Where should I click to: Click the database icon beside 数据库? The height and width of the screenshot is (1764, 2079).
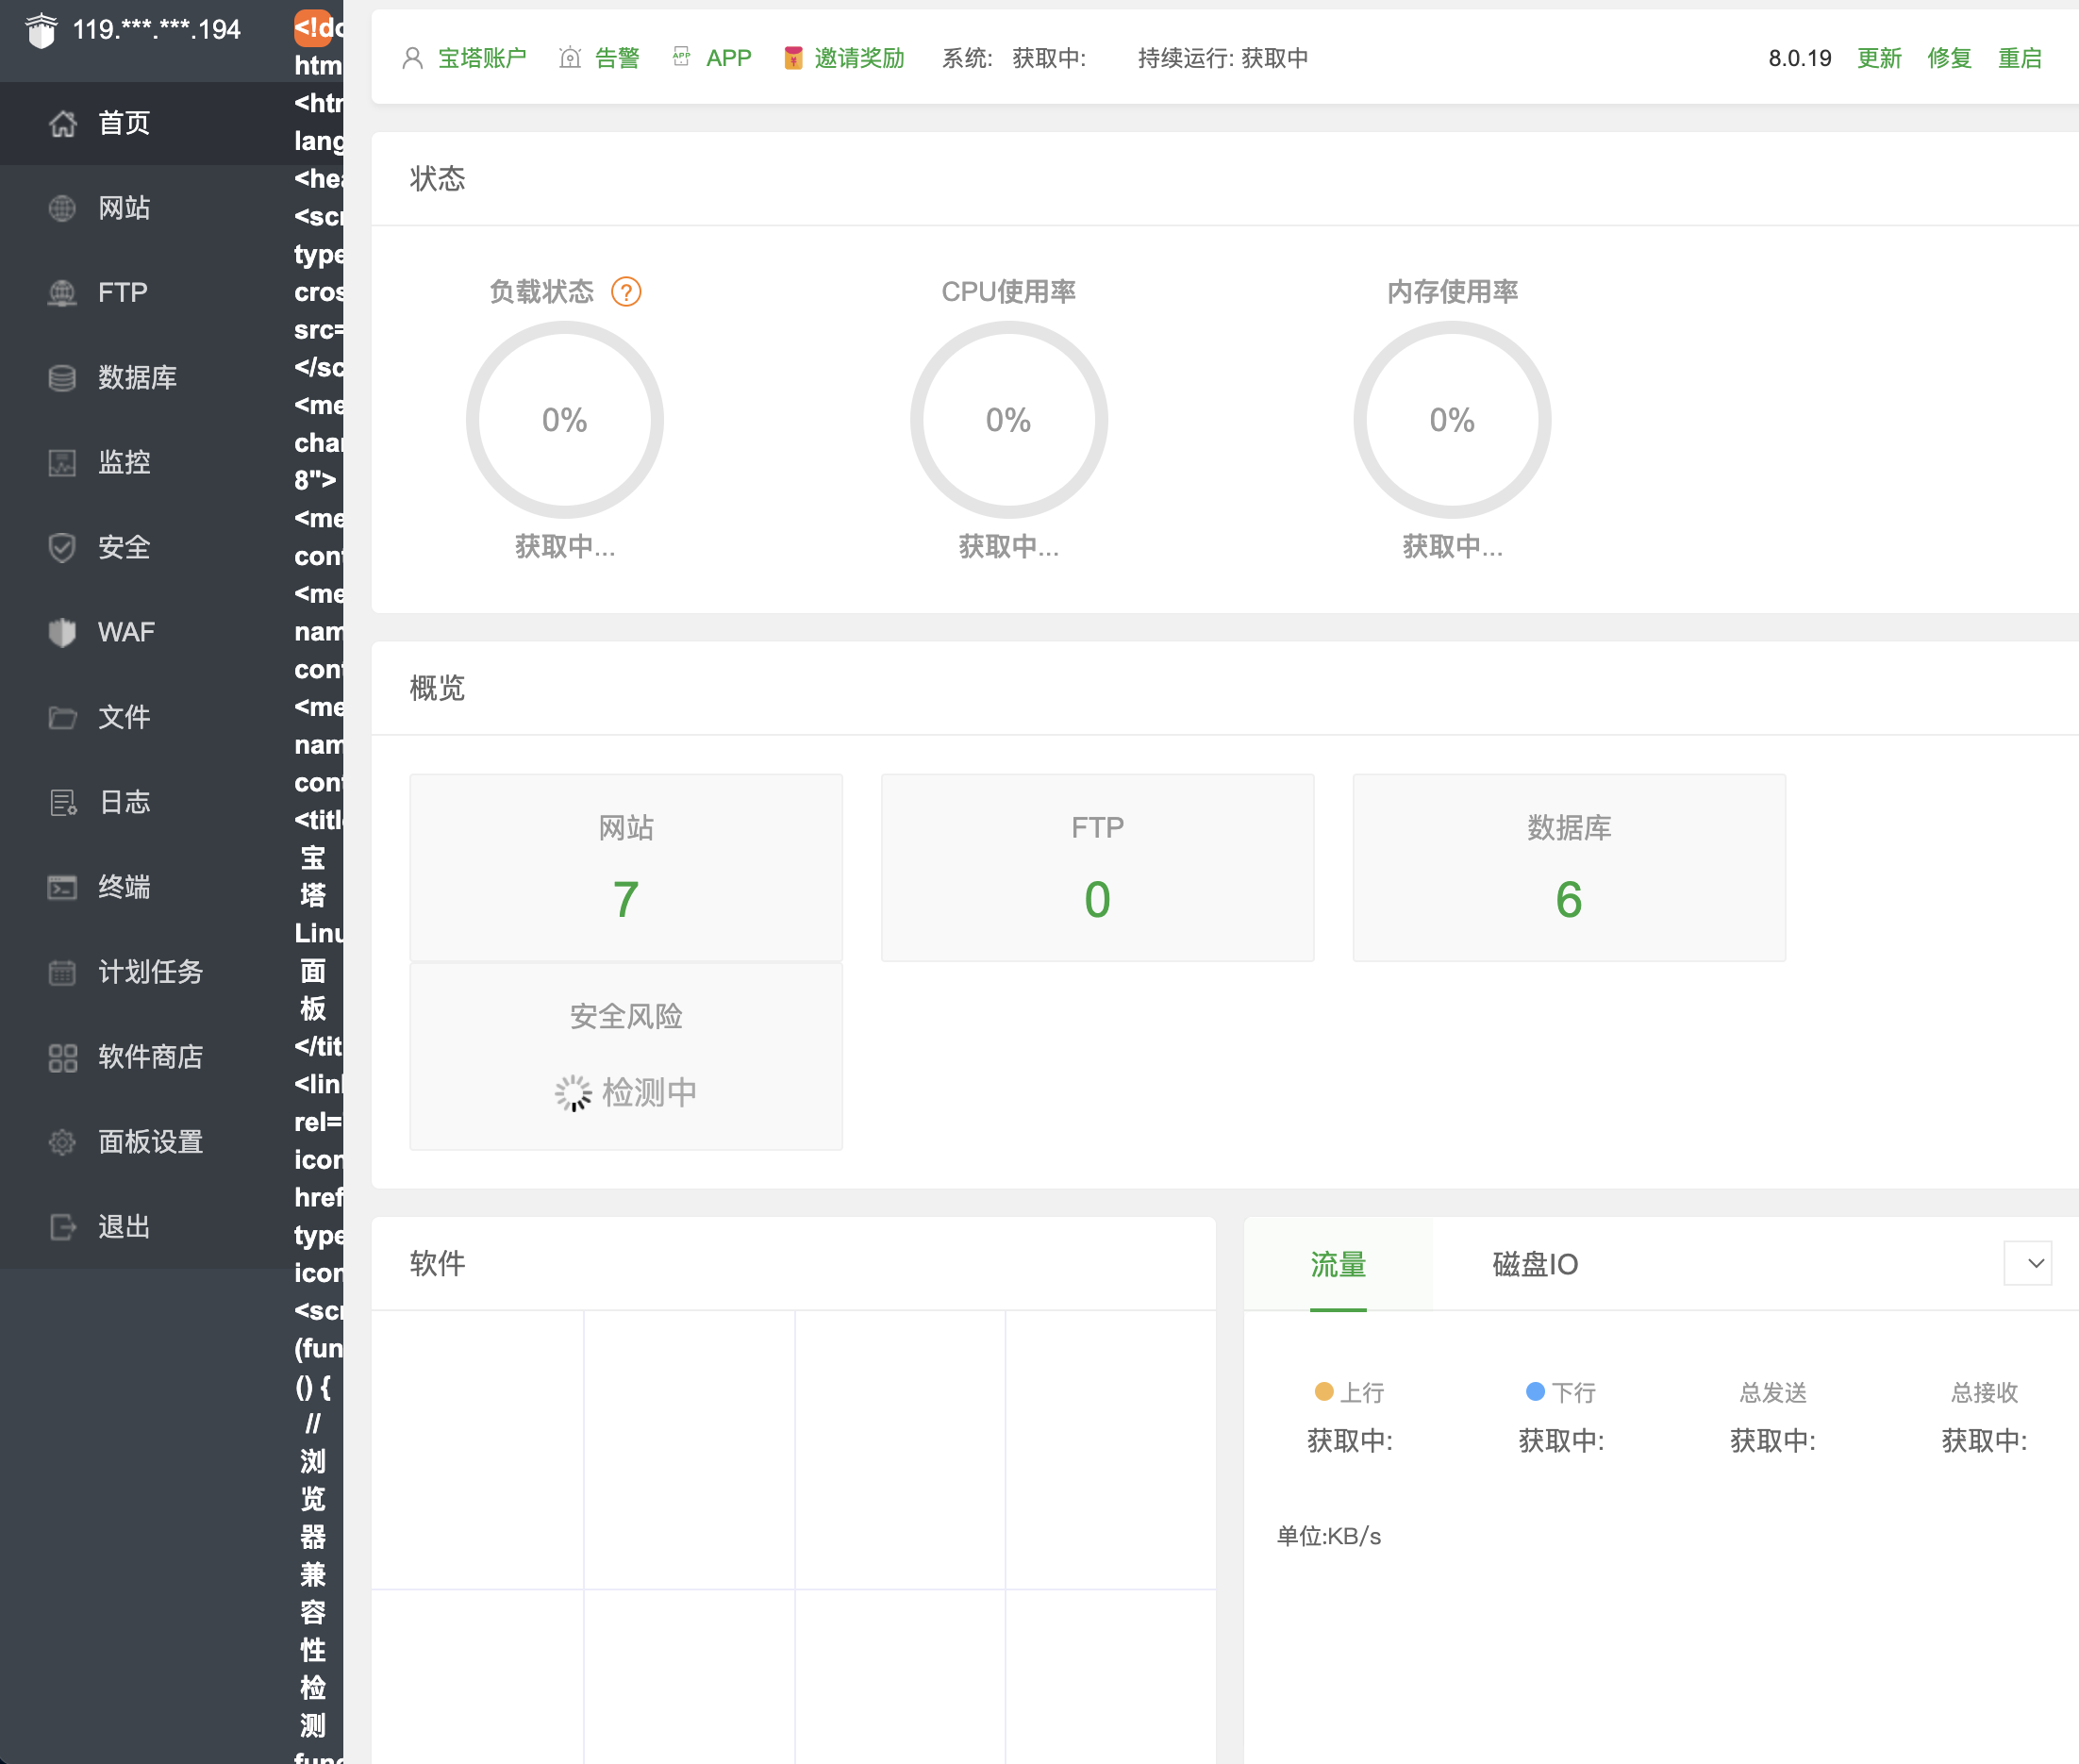click(62, 378)
